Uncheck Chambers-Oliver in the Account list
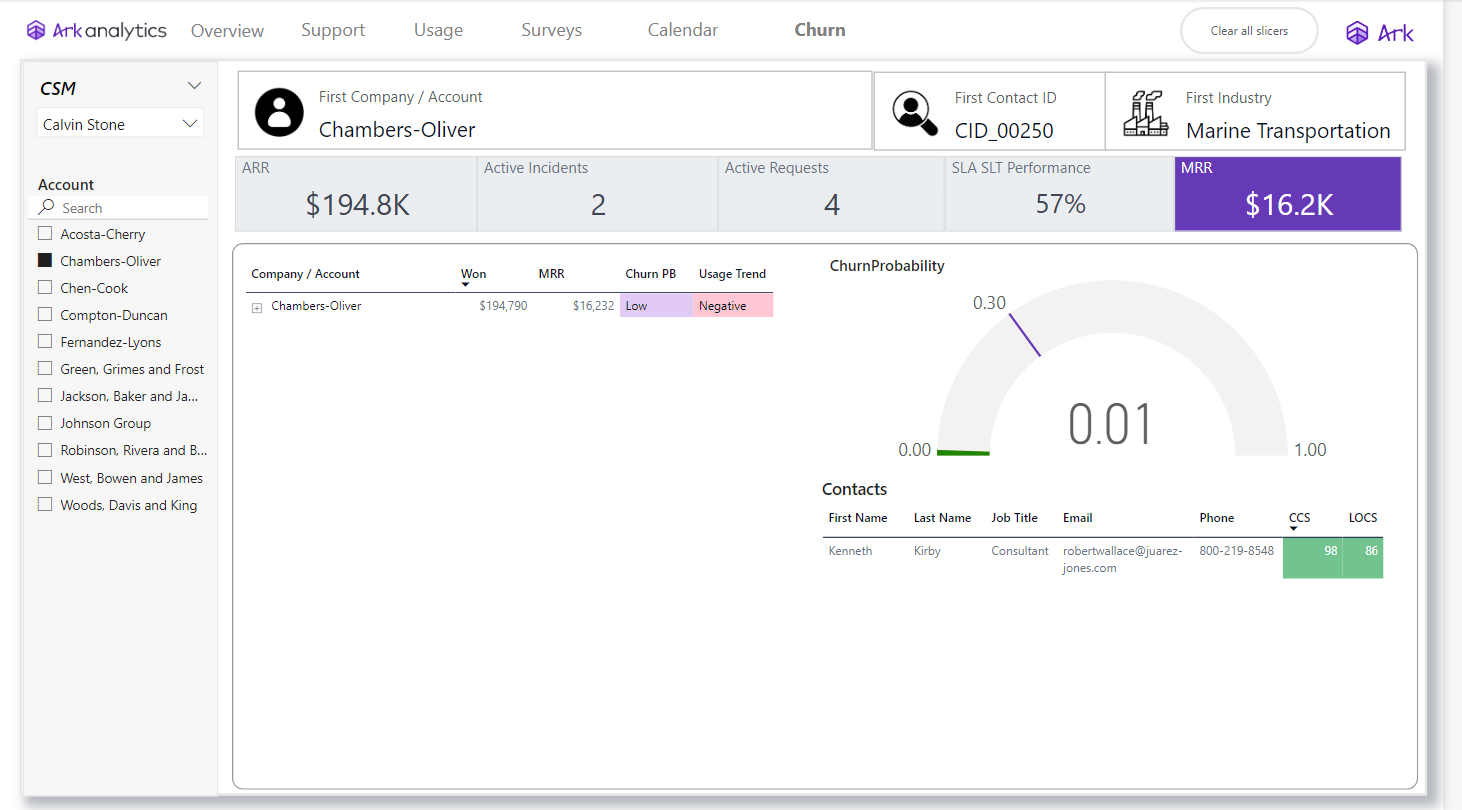 (44, 260)
